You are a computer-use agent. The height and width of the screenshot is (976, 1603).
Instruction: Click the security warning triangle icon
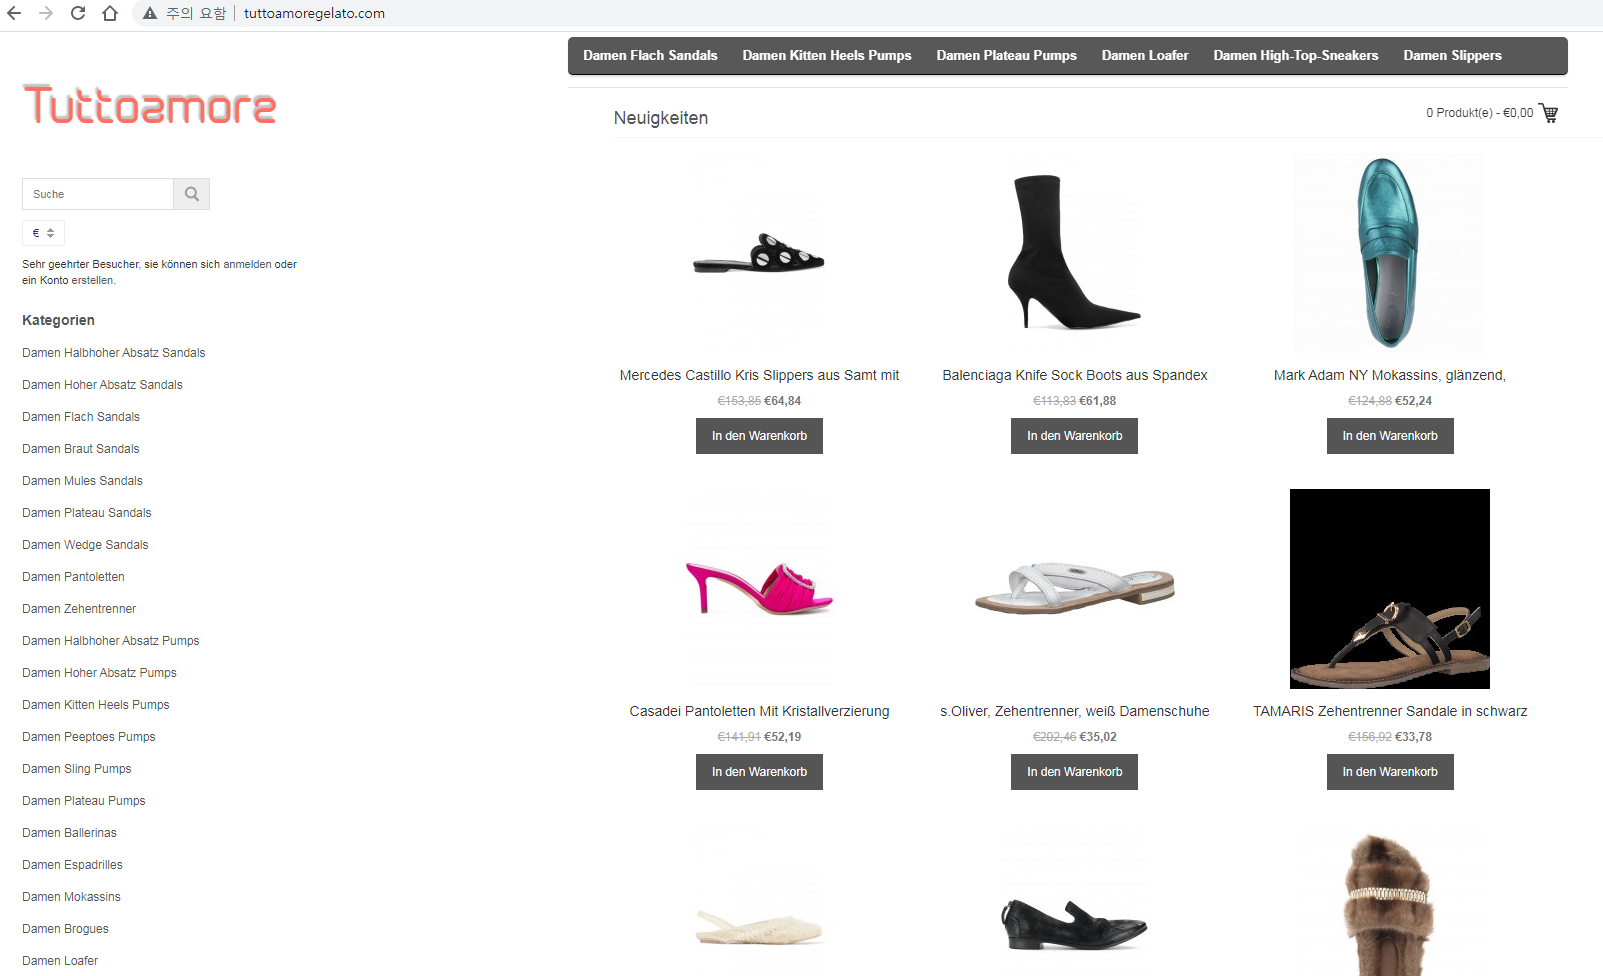pos(150,13)
